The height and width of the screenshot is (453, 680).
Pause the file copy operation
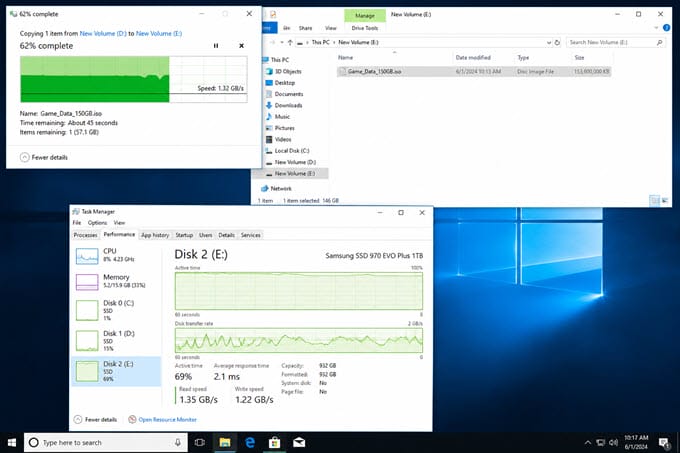[x=216, y=46]
